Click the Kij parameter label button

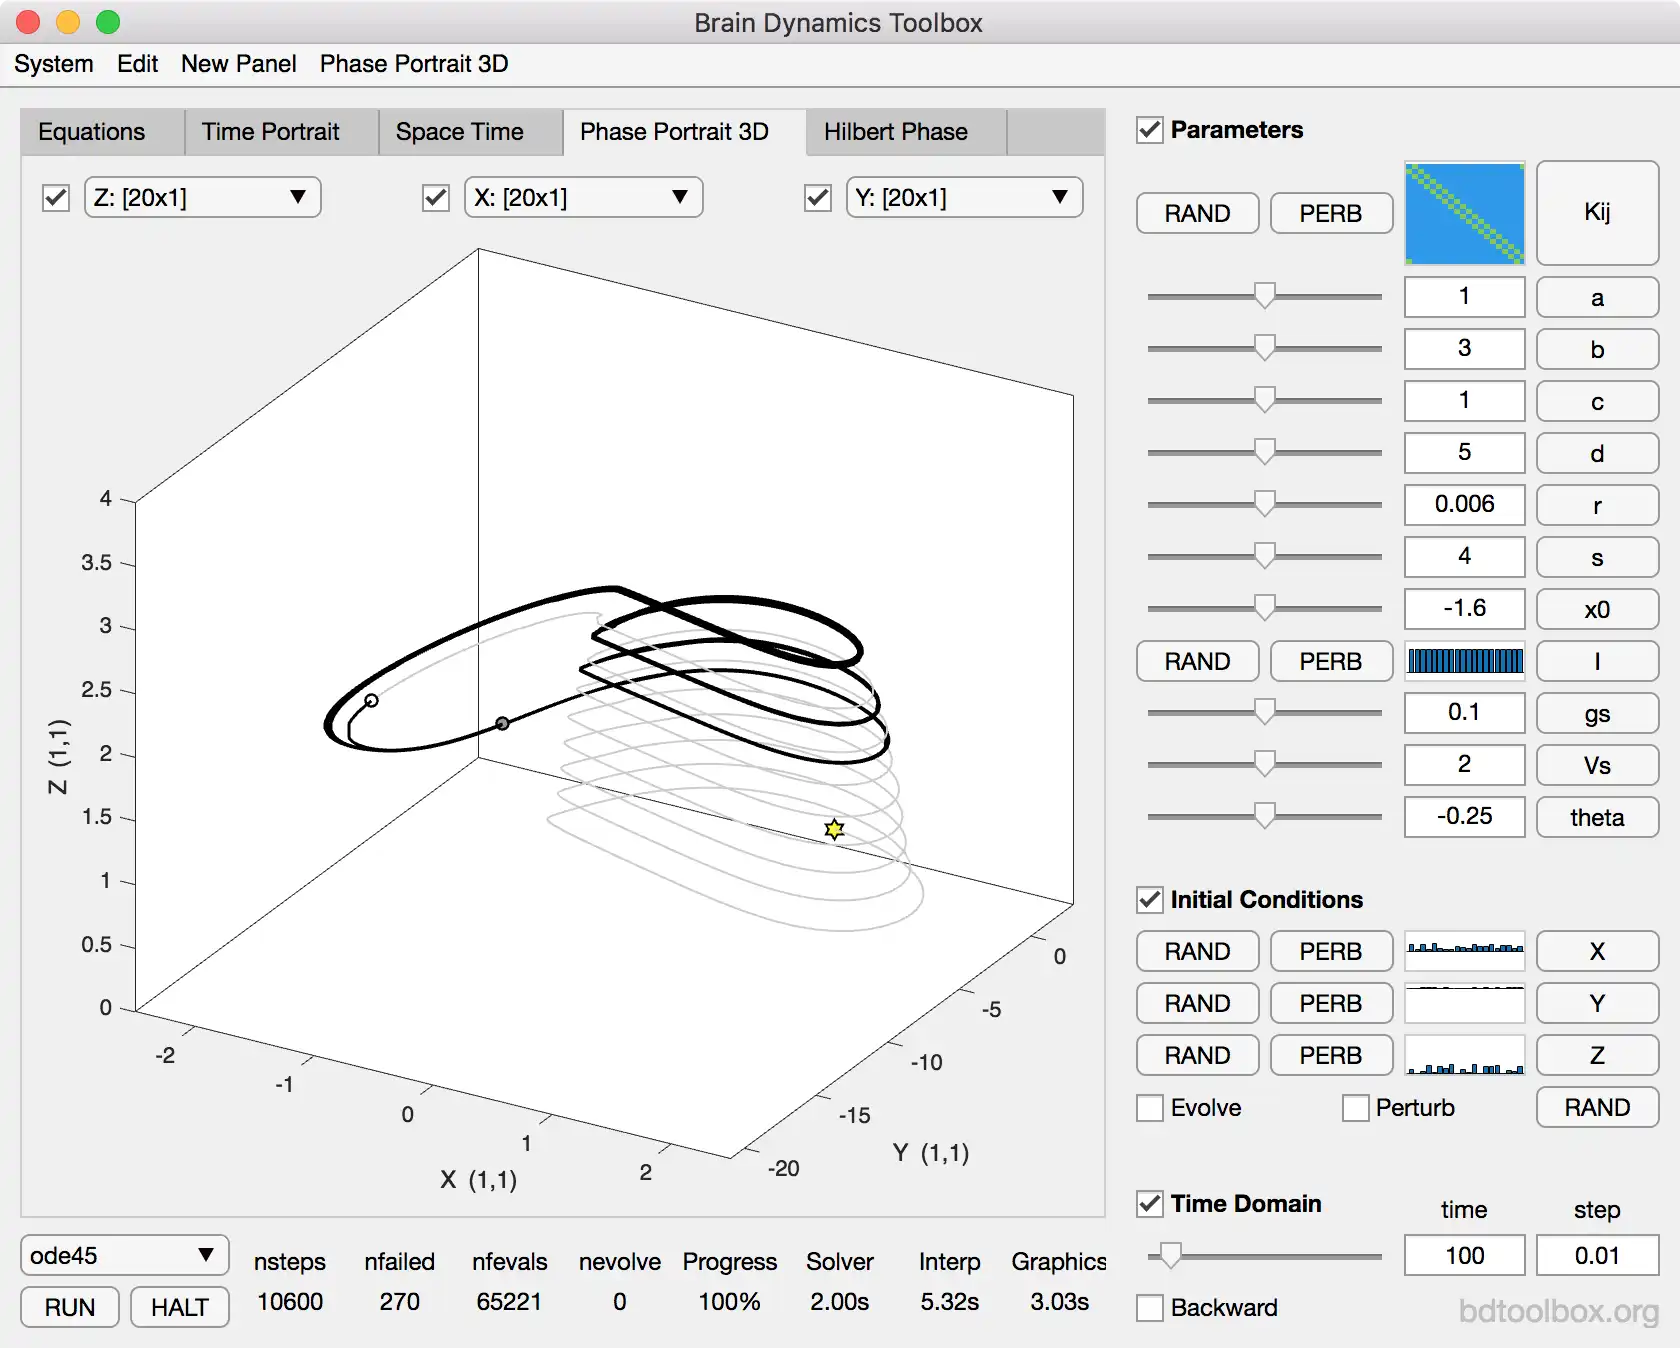coord(1596,213)
